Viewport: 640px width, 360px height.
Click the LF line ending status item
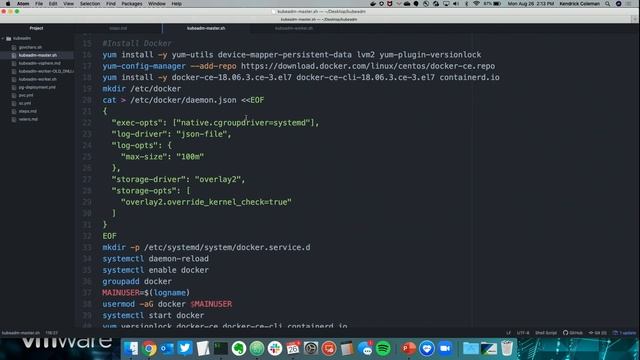pyautogui.click(x=508, y=333)
